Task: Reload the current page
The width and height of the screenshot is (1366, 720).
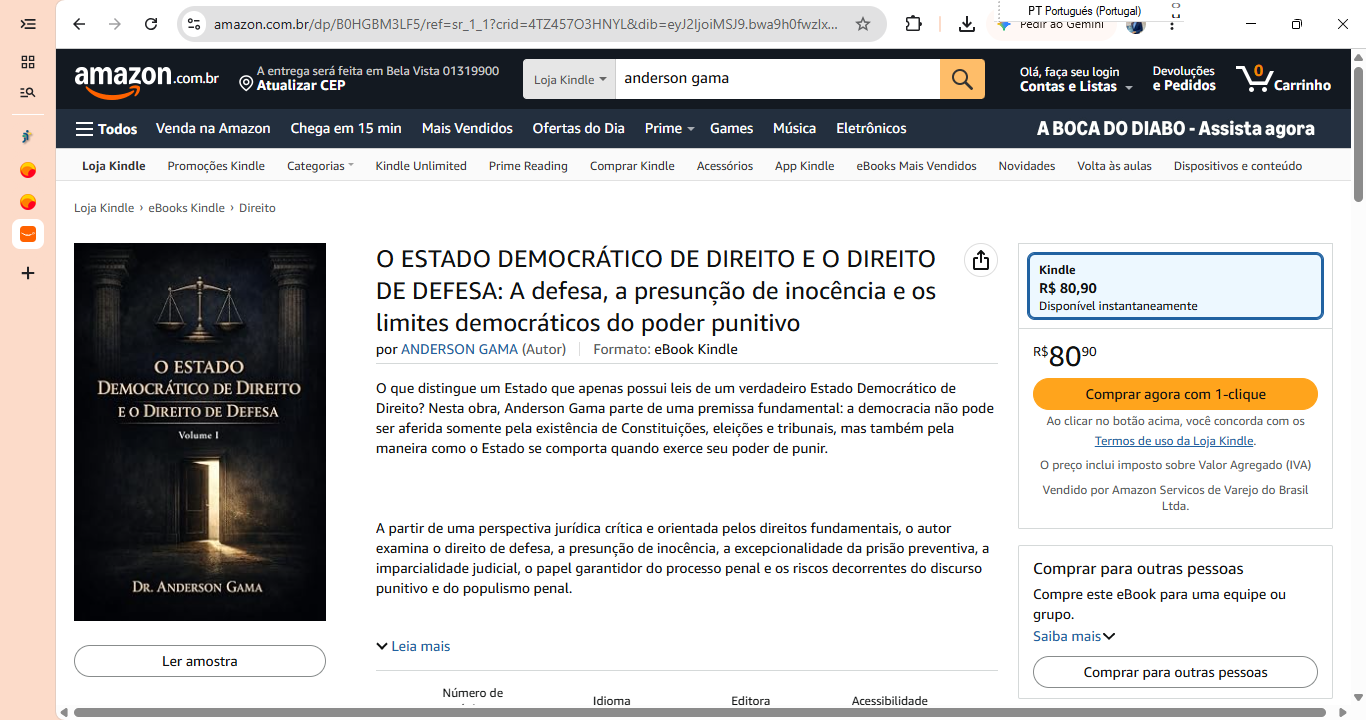Action: 151,24
